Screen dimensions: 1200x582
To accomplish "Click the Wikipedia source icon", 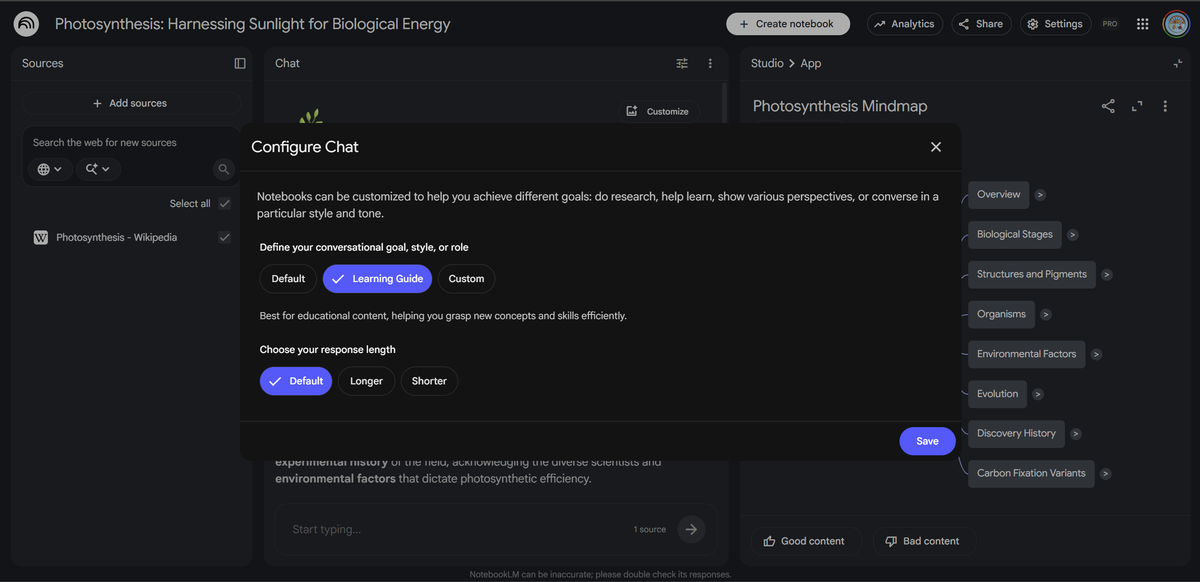I will click(x=41, y=238).
